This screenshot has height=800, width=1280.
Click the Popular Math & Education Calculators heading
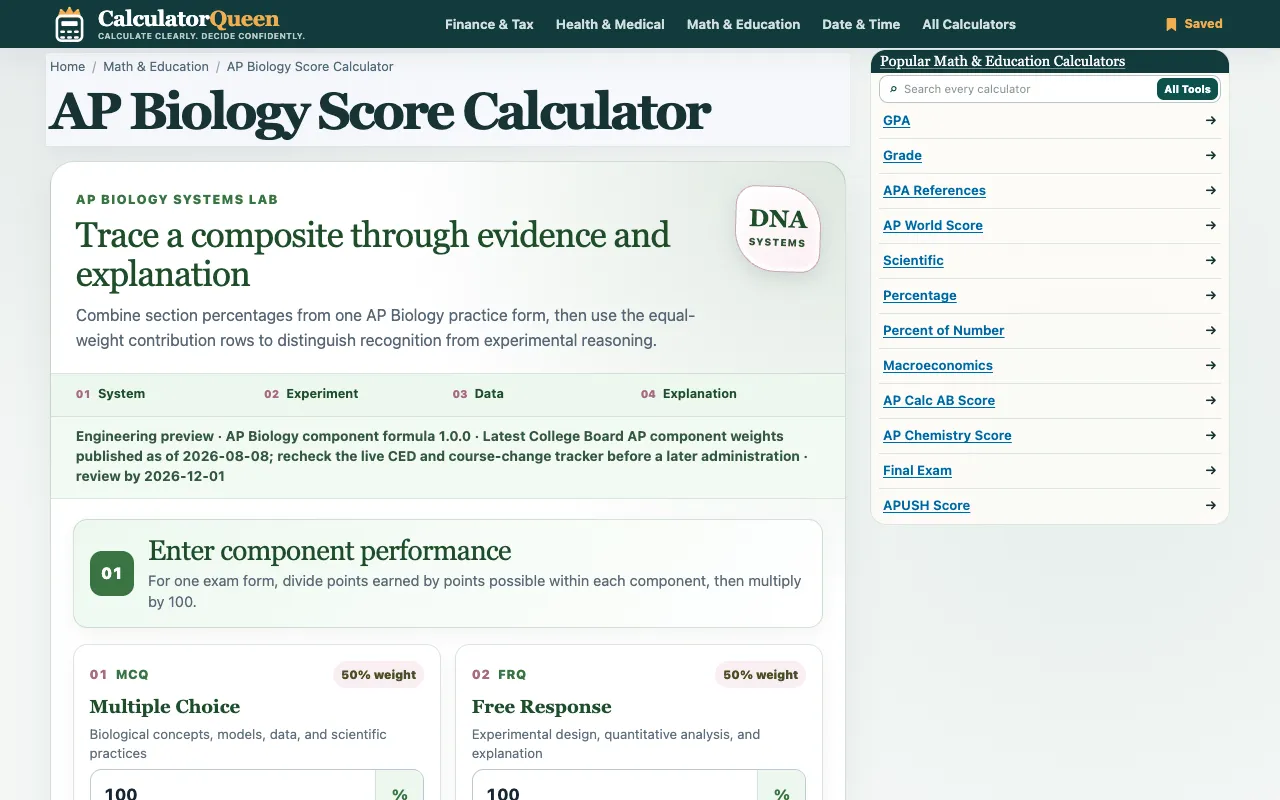coord(1002,61)
